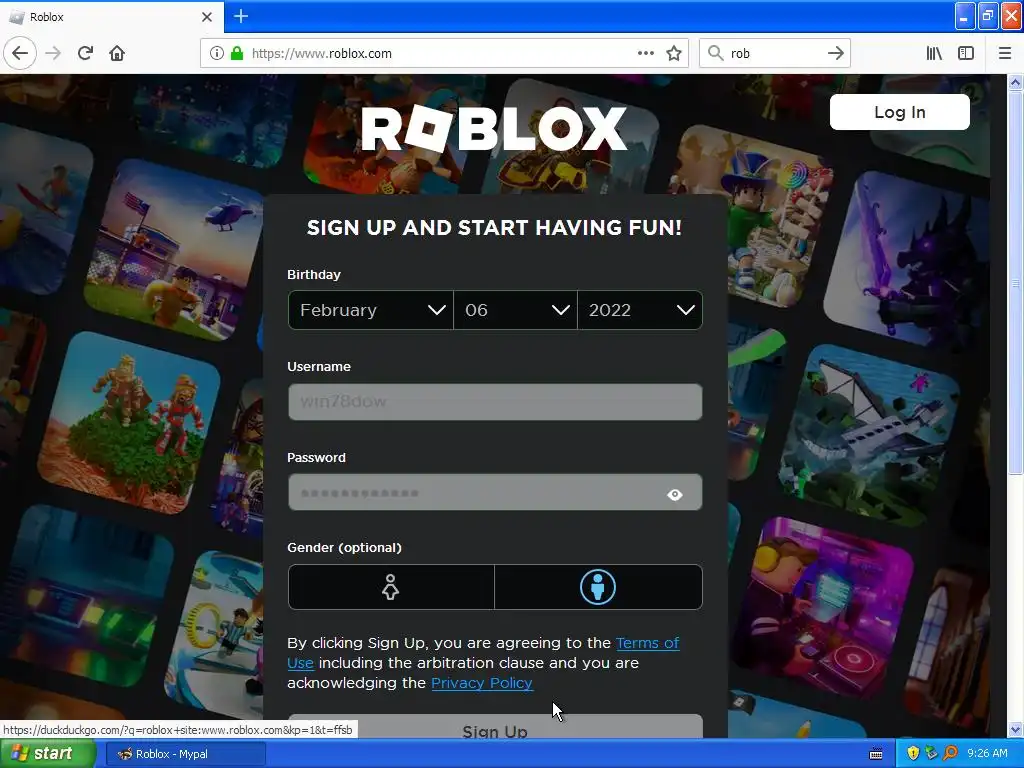
Task: Select the female gender option
Action: pyautogui.click(x=391, y=587)
